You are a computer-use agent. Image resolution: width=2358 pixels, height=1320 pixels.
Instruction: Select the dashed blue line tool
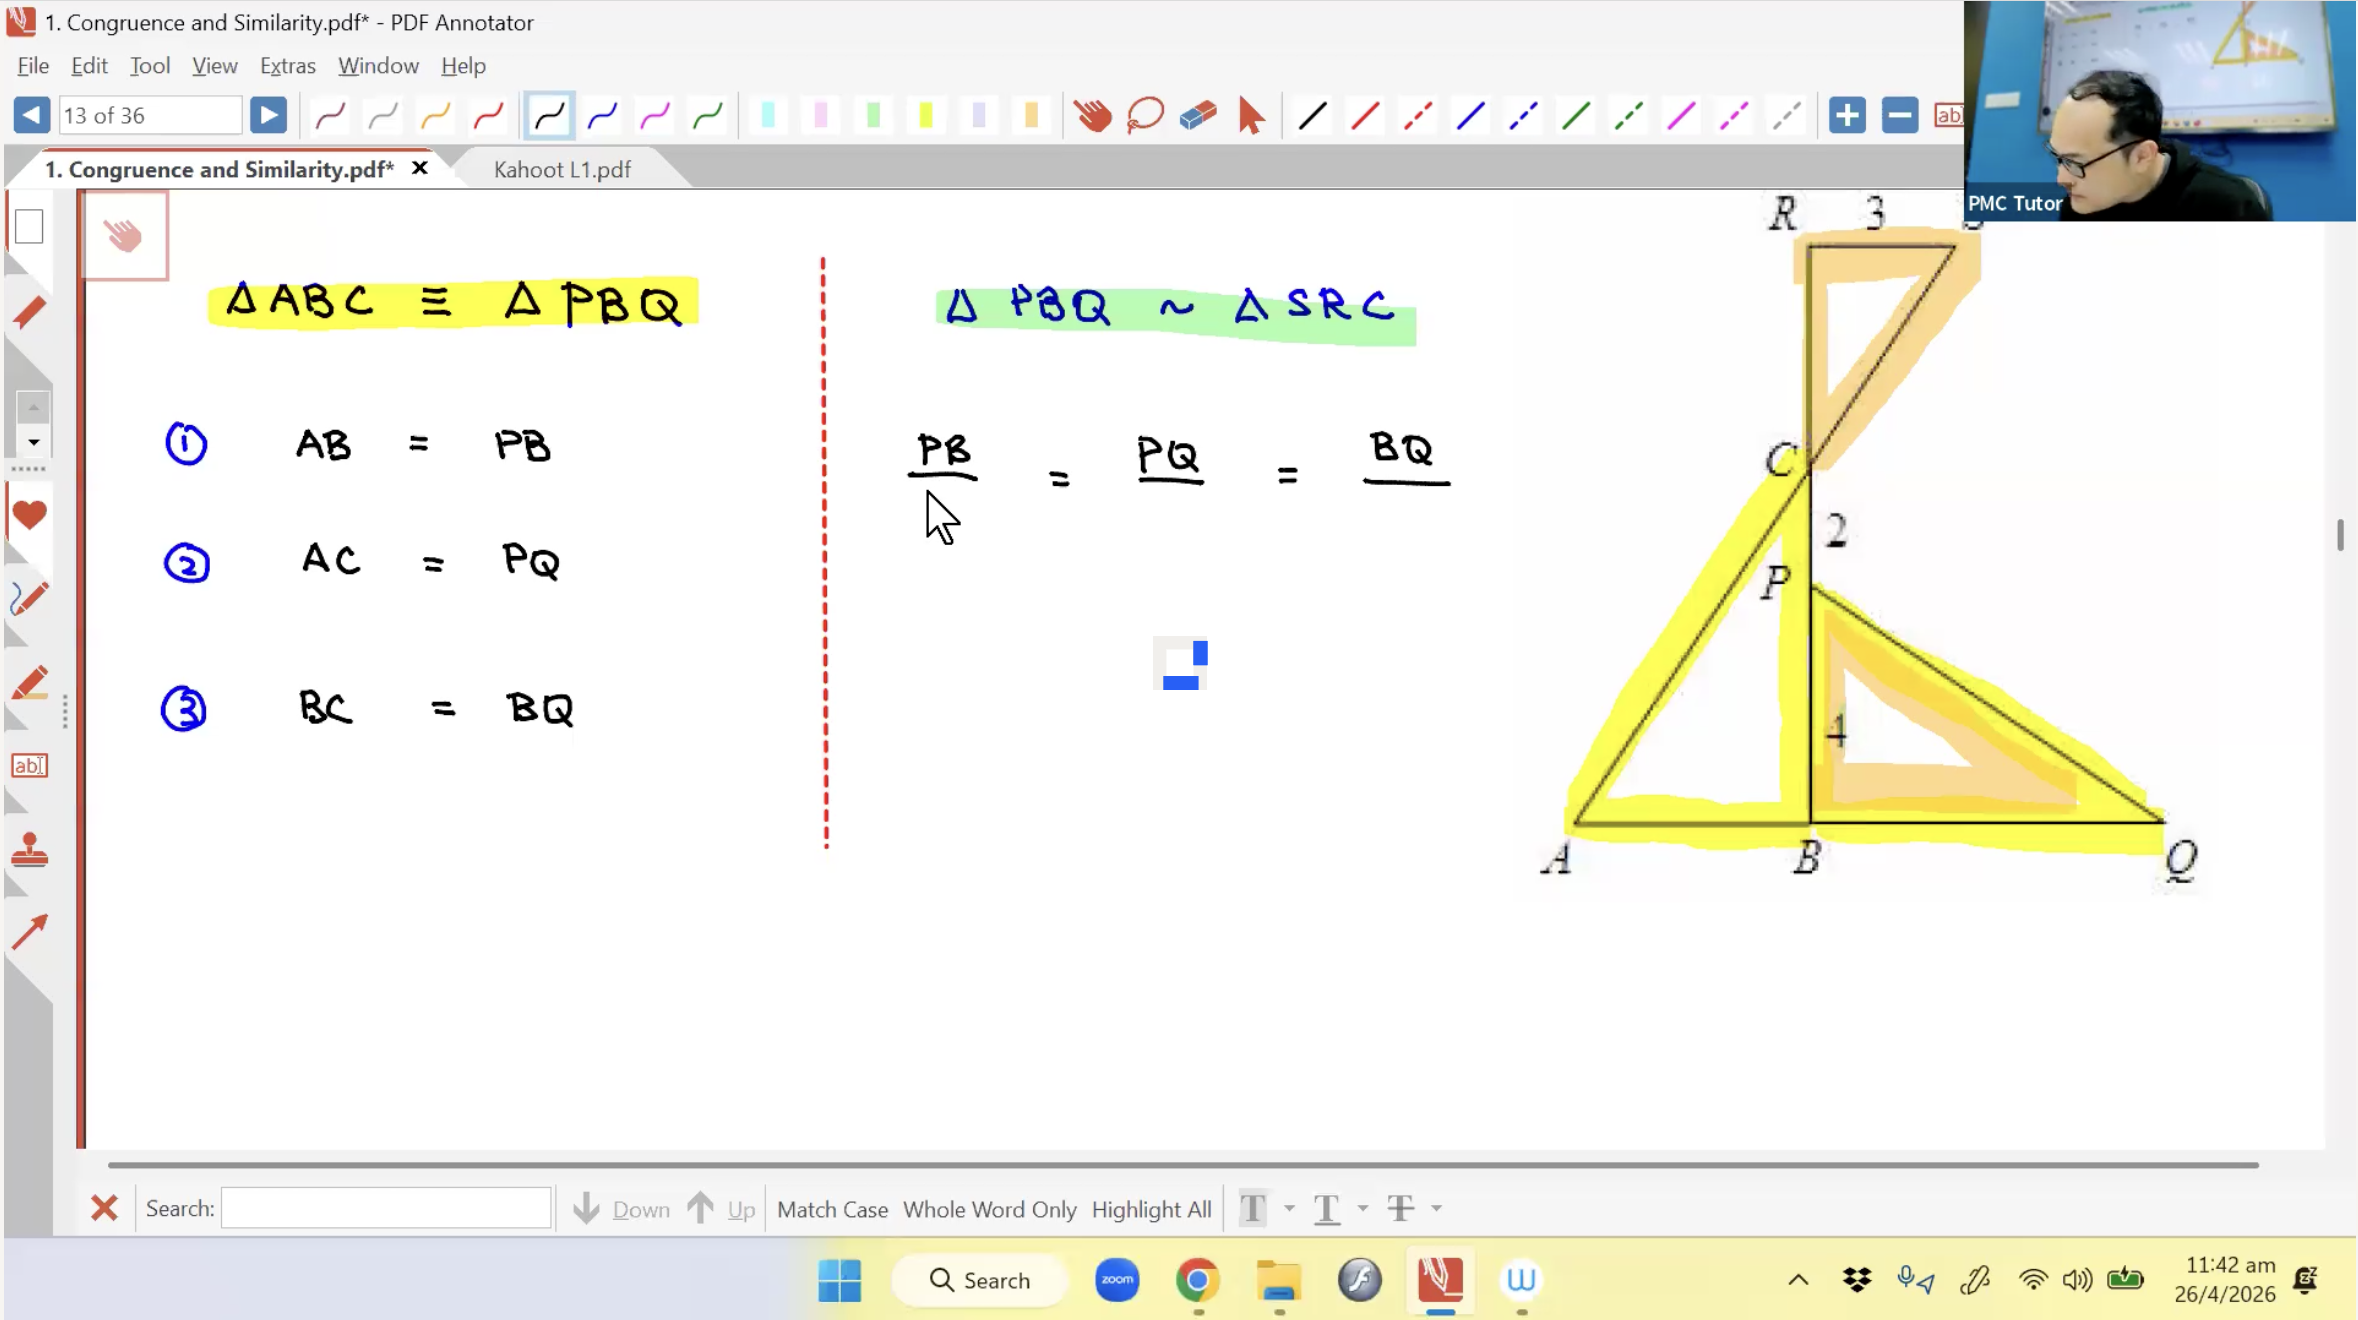[1524, 116]
